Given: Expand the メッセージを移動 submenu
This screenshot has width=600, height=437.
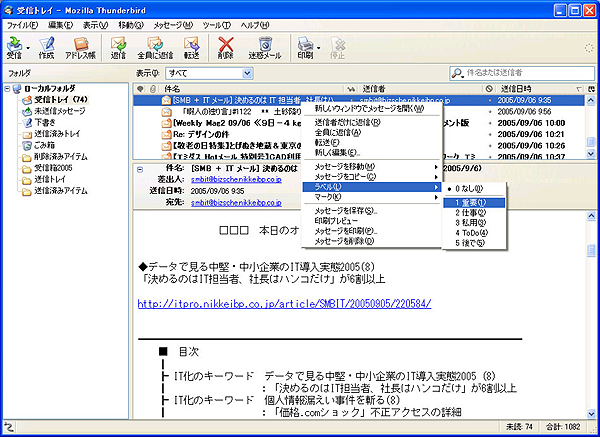Looking at the screenshot, I should pos(372,166).
